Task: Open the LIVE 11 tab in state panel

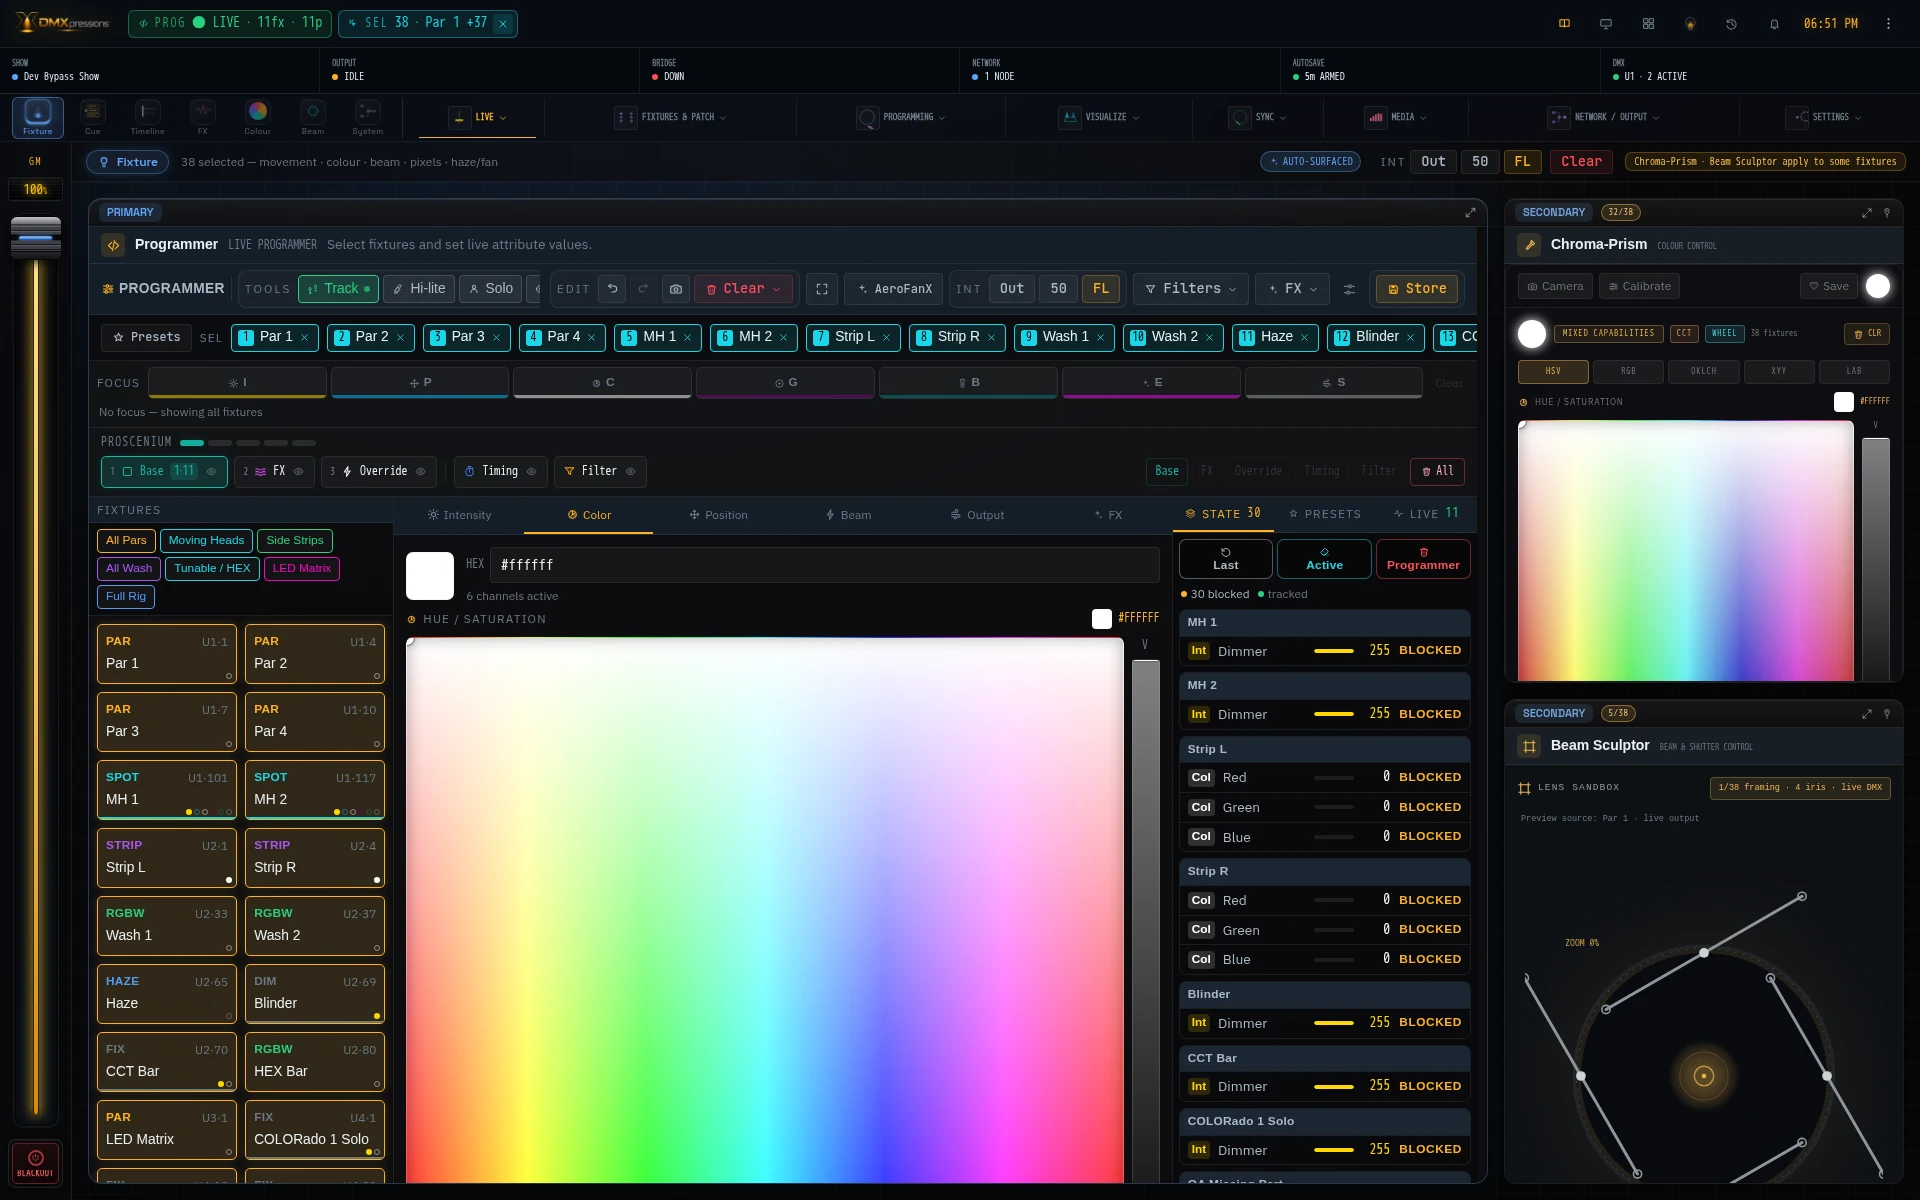Action: point(1426,514)
